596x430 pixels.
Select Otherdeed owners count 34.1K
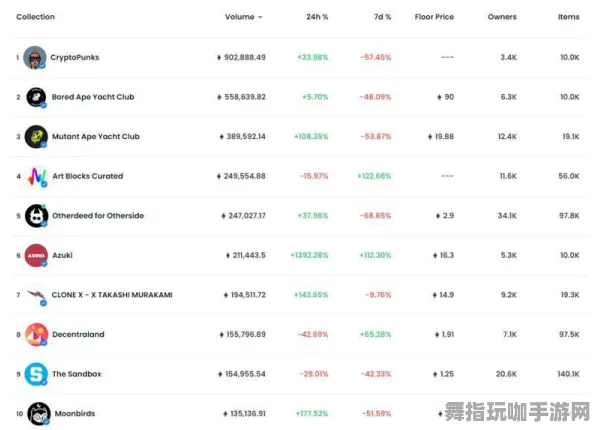[x=507, y=216]
